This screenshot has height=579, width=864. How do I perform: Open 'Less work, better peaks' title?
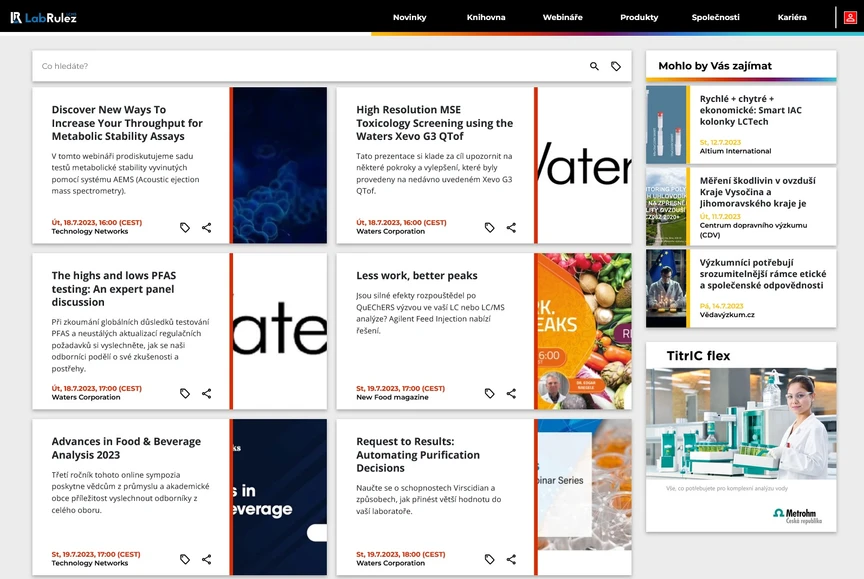(x=417, y=275)
